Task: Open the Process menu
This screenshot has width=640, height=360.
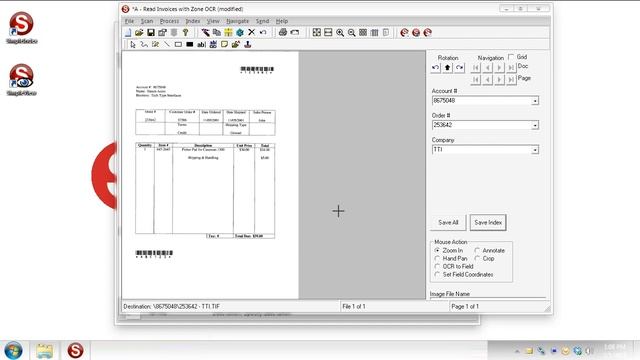Action: 169,21
